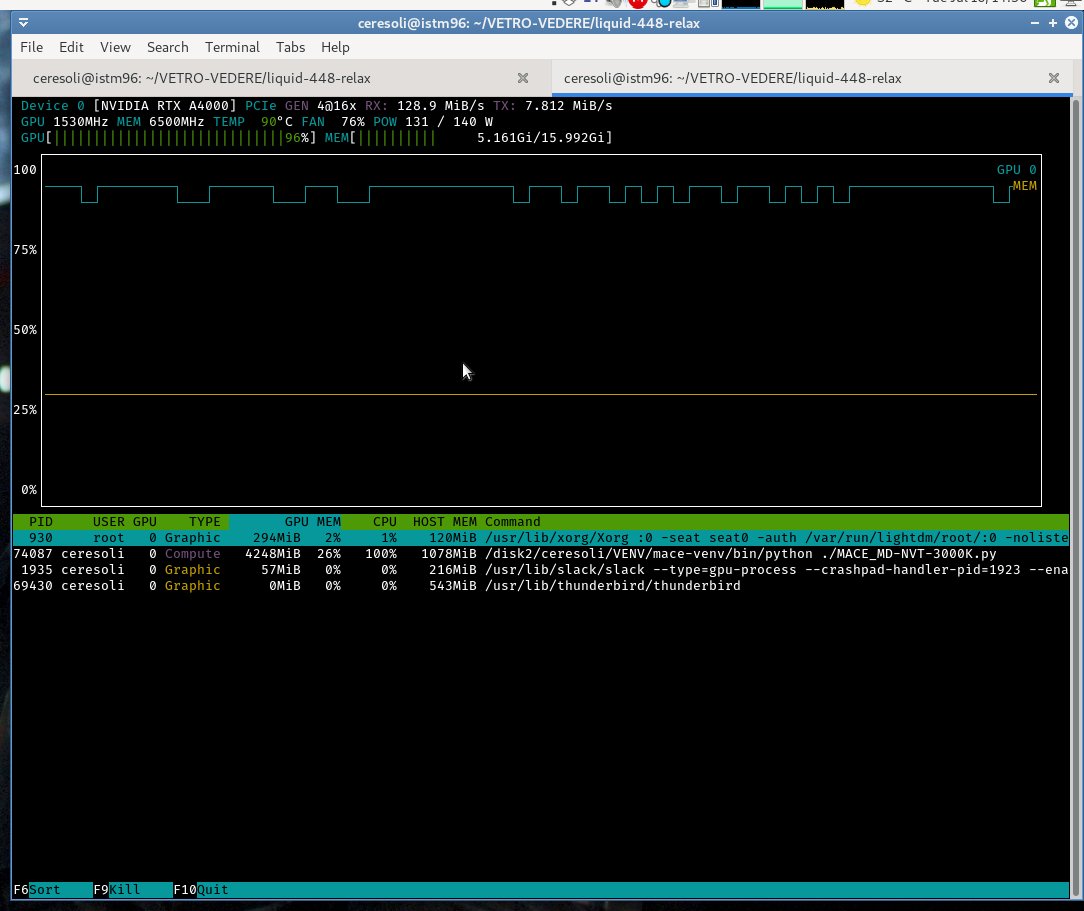
Task: Open the File menu
Action: pos(31,47)
